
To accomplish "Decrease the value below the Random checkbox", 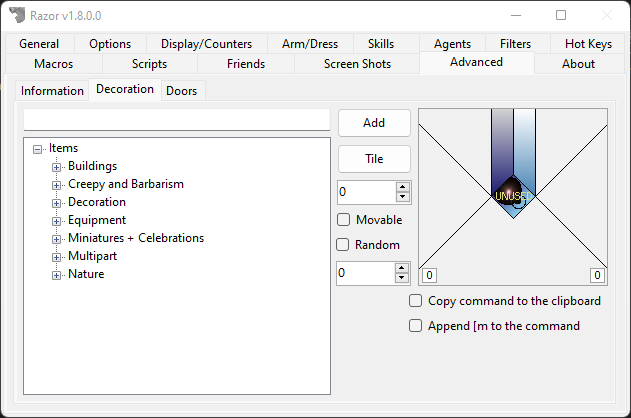I will tap(402, 278).
